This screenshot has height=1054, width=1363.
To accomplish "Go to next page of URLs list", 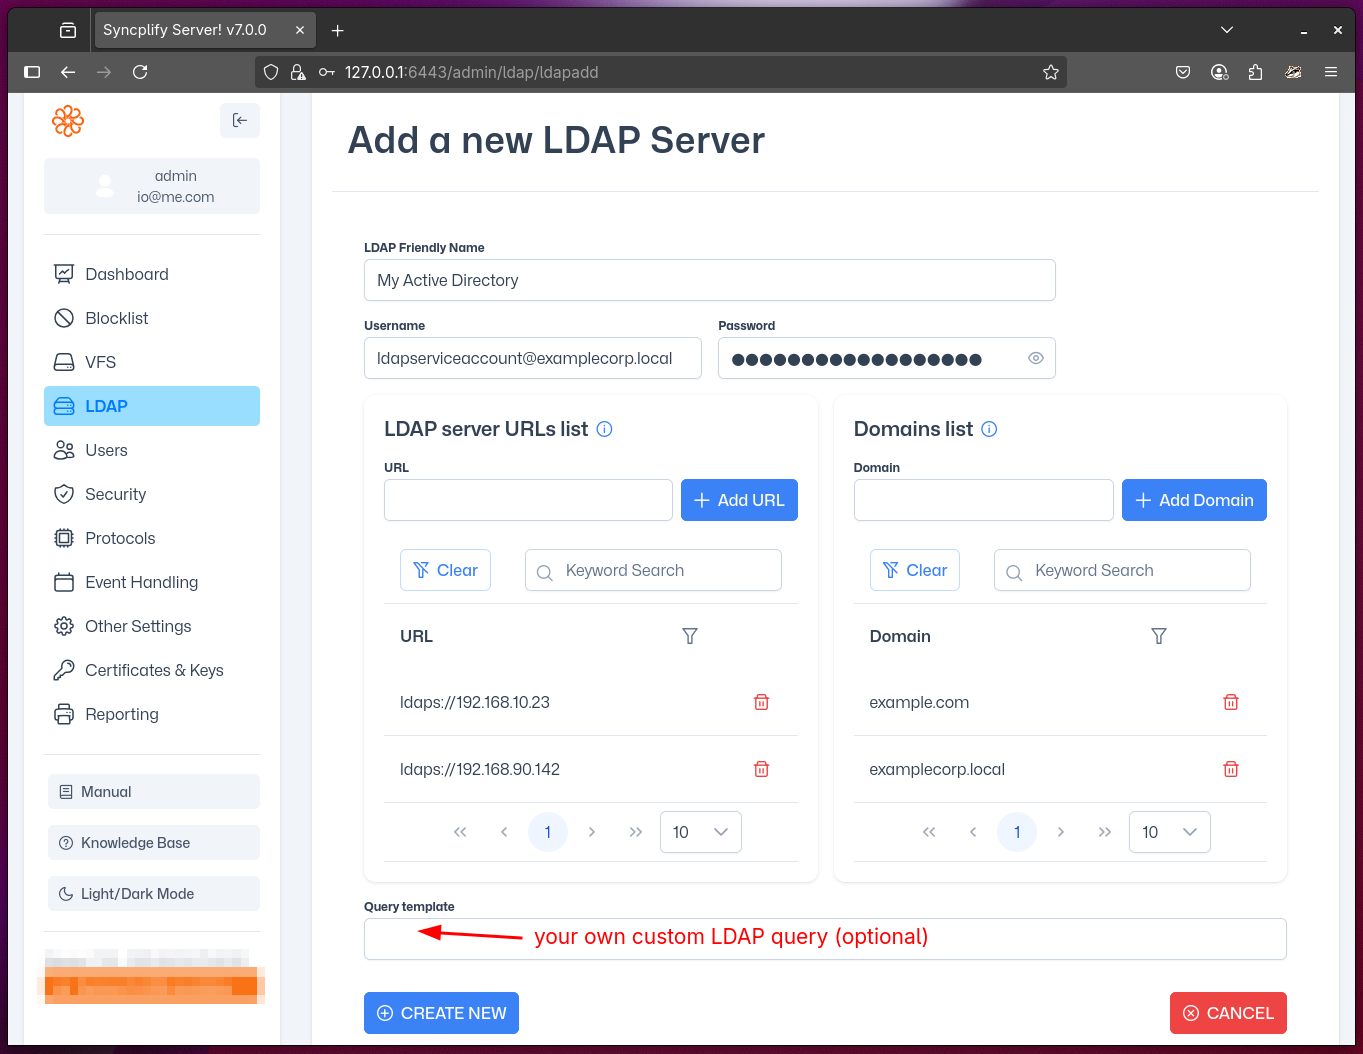I will pos(592,832).
